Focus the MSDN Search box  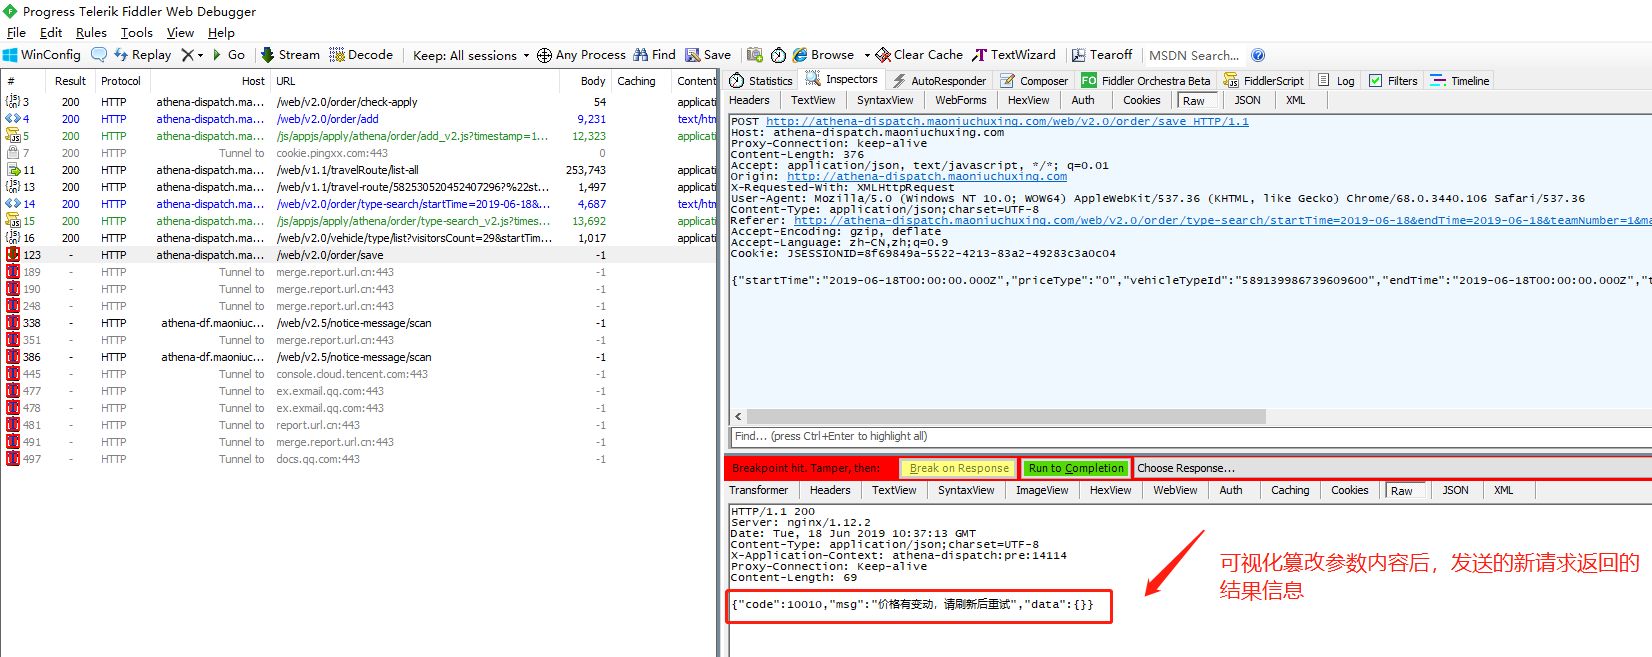1194,55
